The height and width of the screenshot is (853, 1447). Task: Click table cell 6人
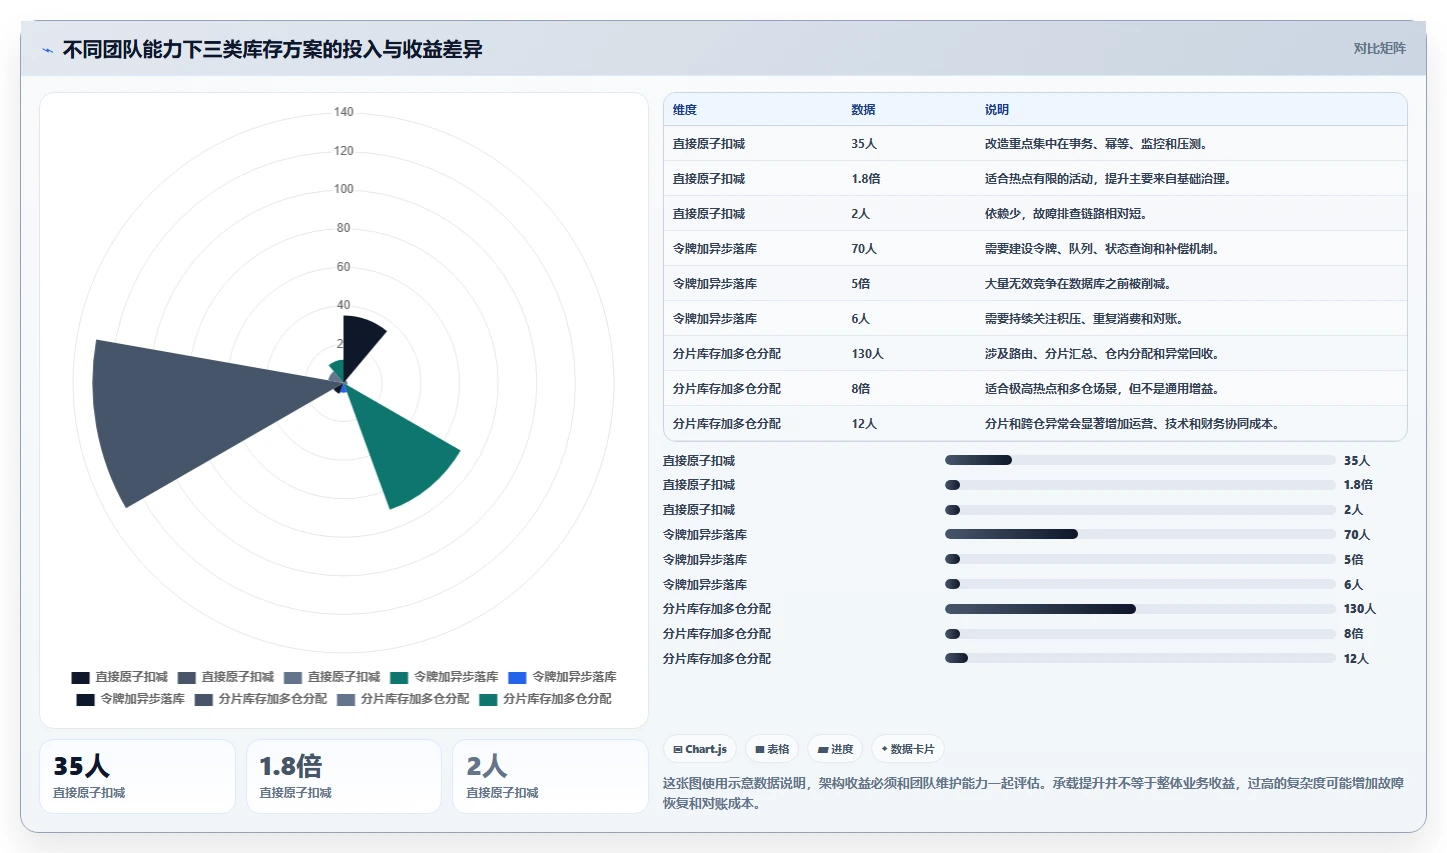[861, 319]
